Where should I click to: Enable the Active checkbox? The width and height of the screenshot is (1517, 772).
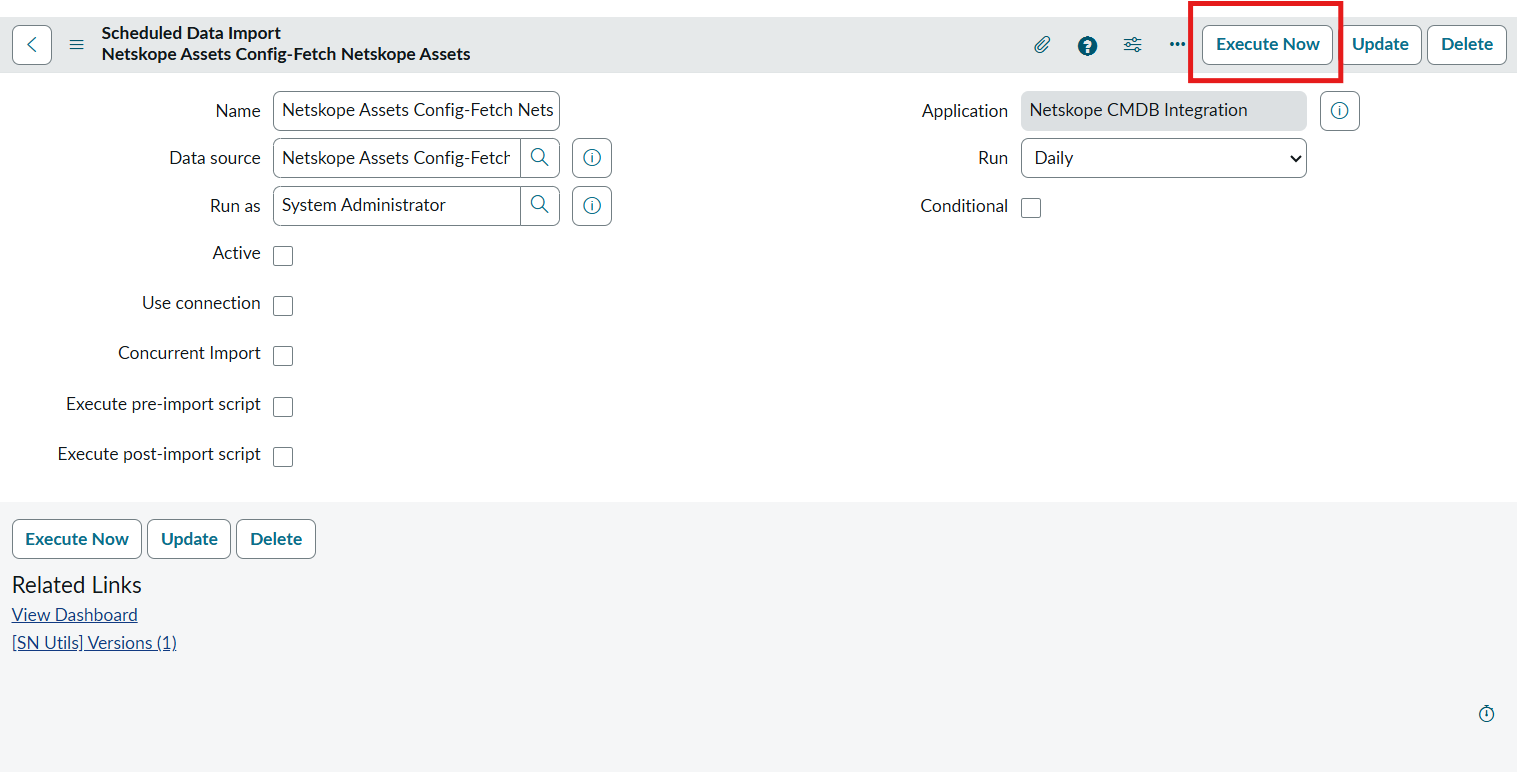click(x=283, y=256)
